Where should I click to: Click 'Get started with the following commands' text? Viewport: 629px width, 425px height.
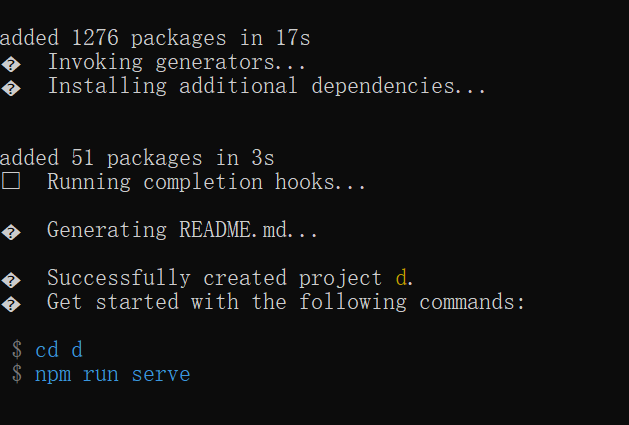pos(285,302)
